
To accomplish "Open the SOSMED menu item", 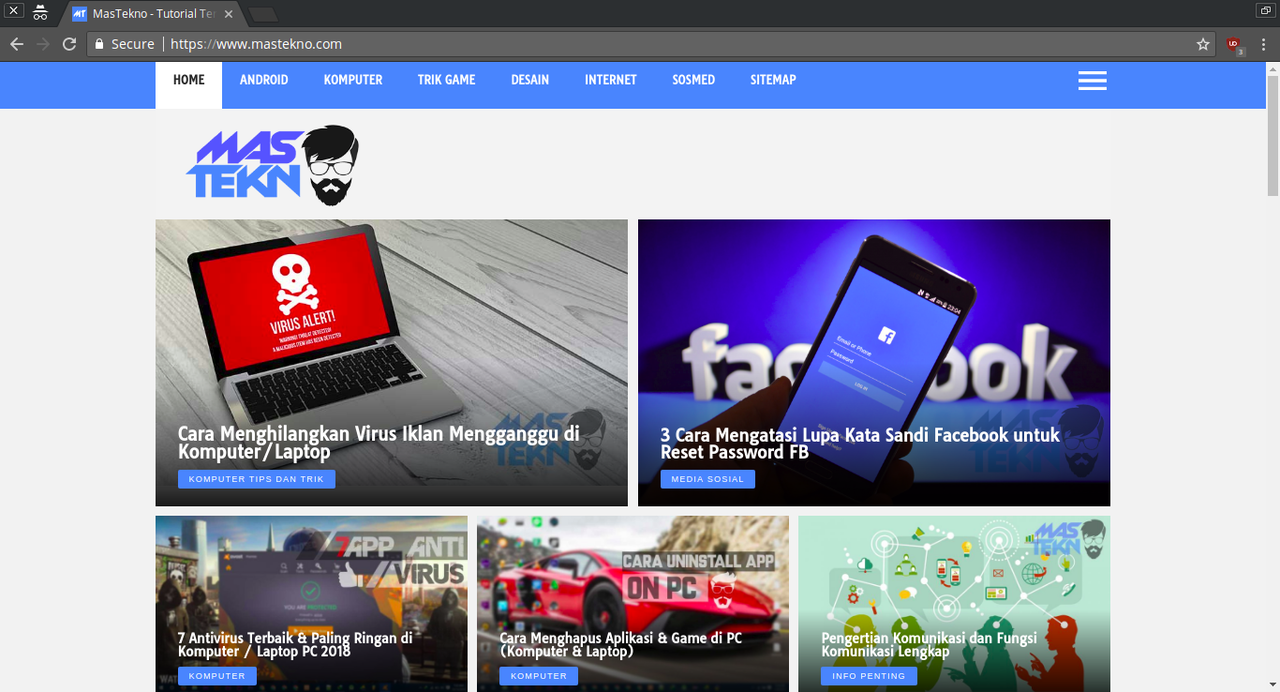I will coord(693,80).
